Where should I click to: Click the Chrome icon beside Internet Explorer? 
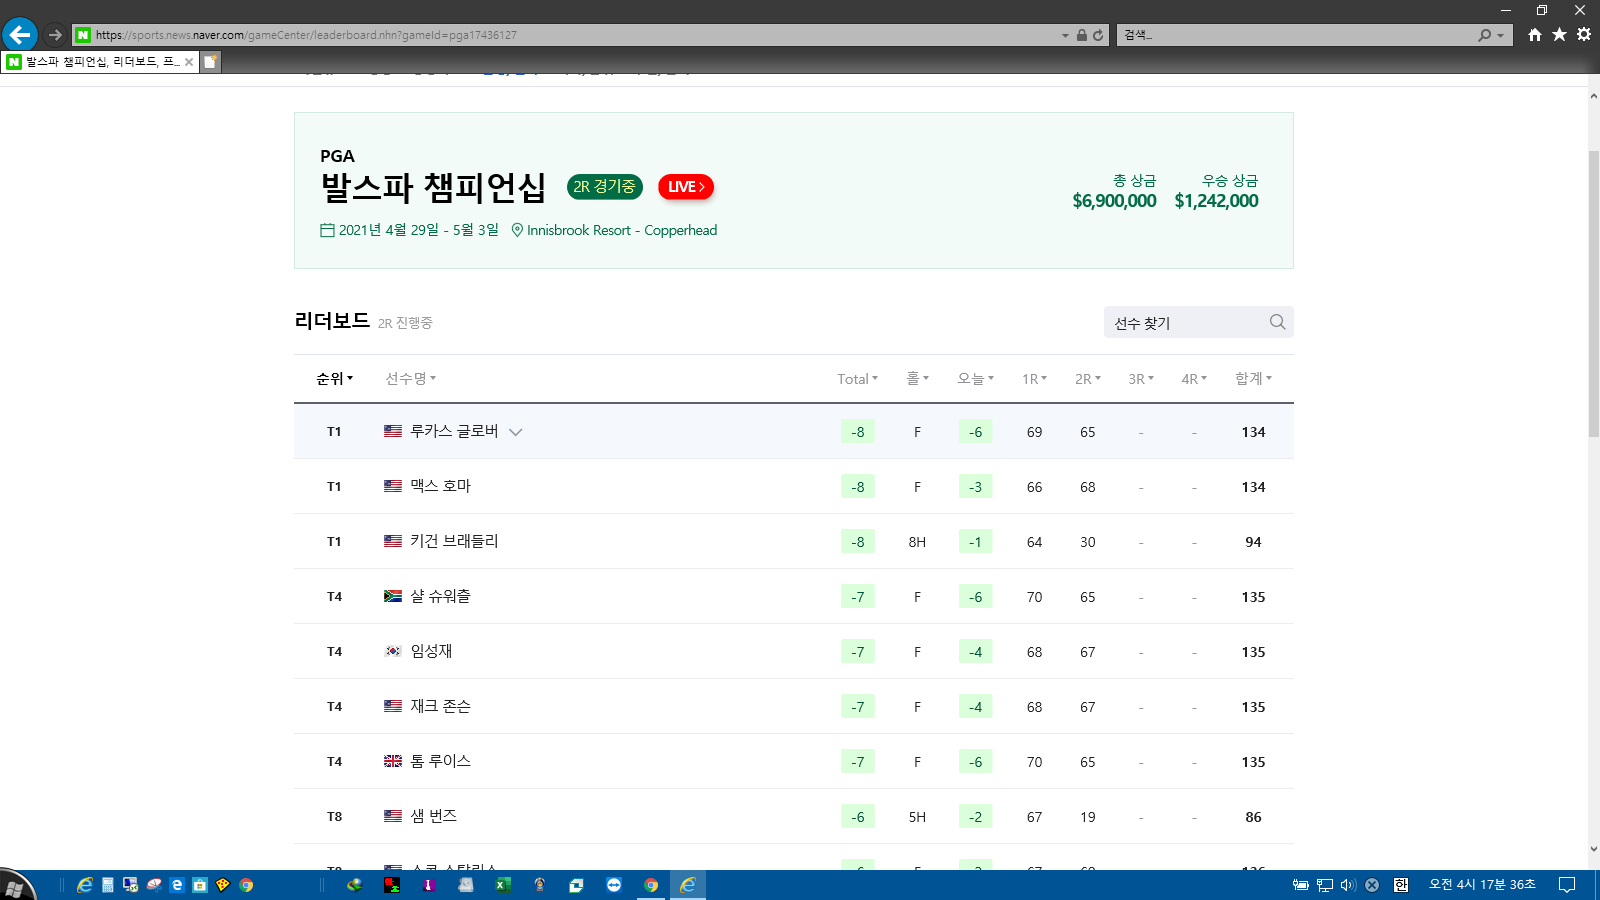[651, 885]
